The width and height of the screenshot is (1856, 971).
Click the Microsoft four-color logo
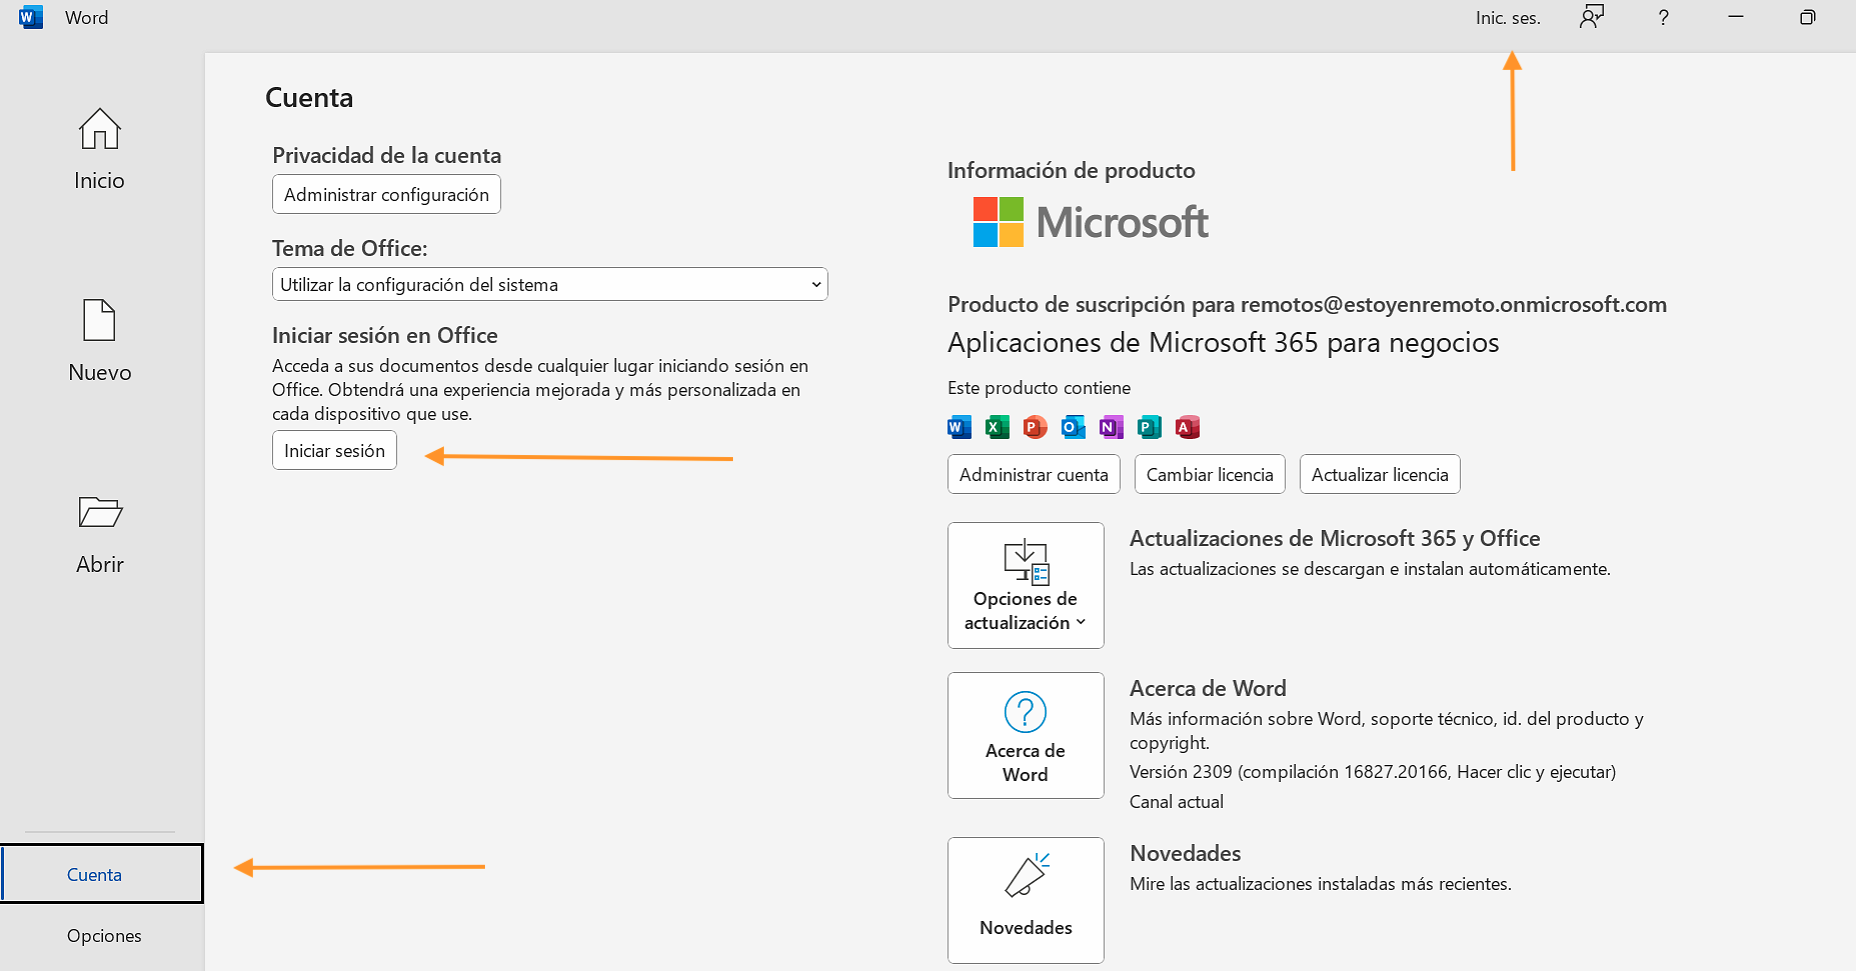(x=998, y=222)
